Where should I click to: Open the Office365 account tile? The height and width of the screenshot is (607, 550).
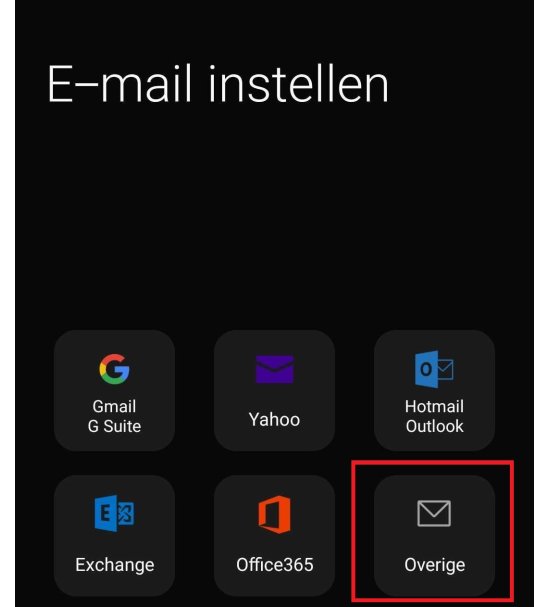[274, 536]
